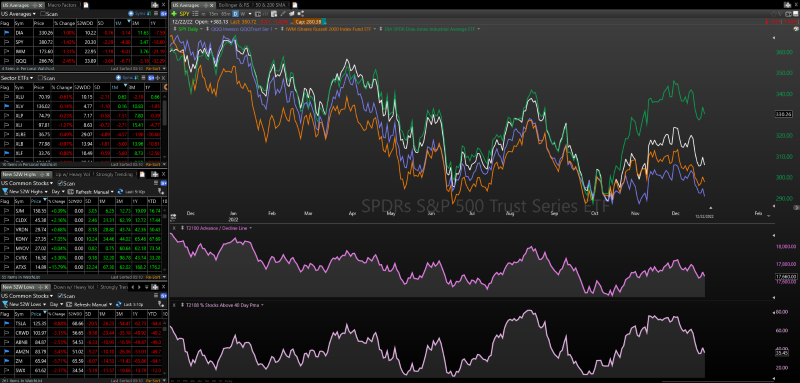The width and height of the screenshot is (800, 383).
Task: Click the filter funnel icon for New 52W Lows
Action: pyautogui.click(x=5, y=304)
